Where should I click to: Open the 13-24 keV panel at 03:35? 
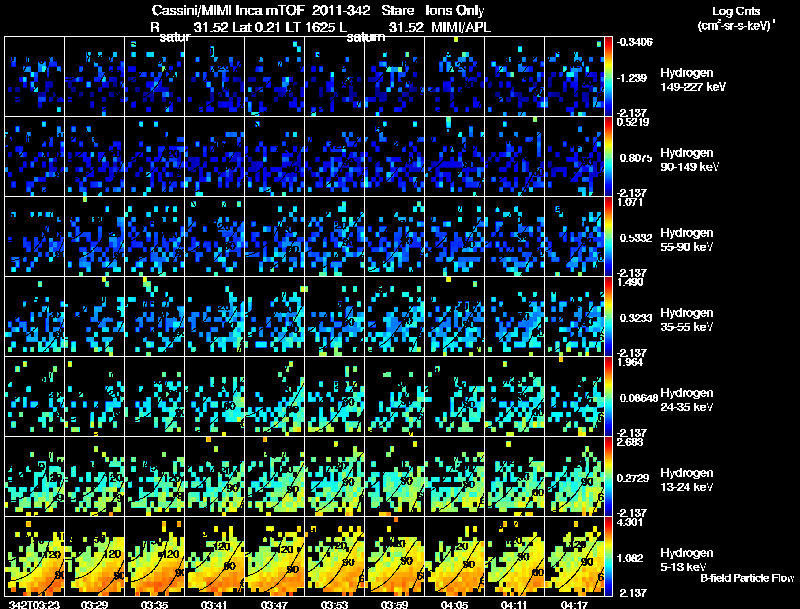pos(155,476)
